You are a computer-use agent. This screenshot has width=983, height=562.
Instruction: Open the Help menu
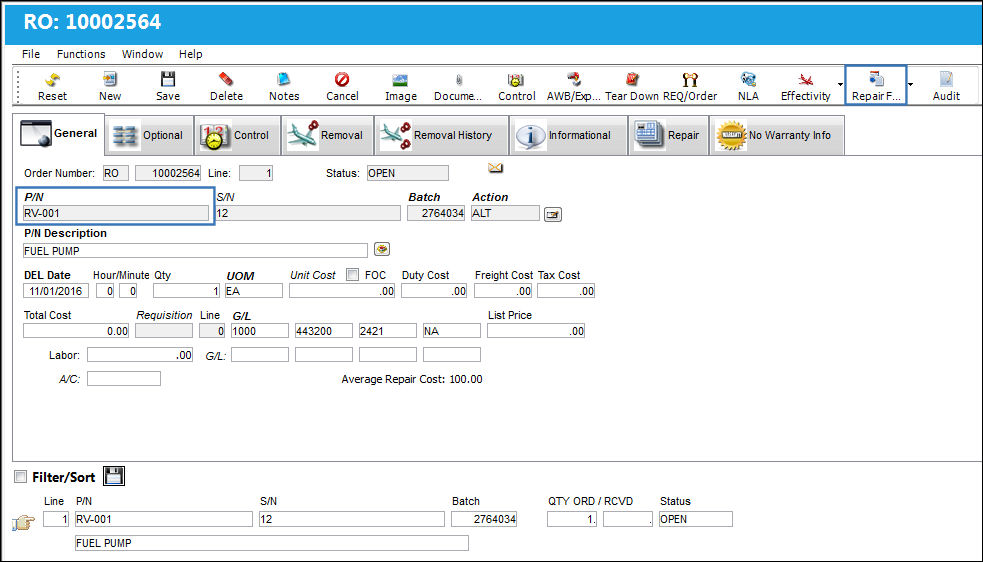[191, 54]
